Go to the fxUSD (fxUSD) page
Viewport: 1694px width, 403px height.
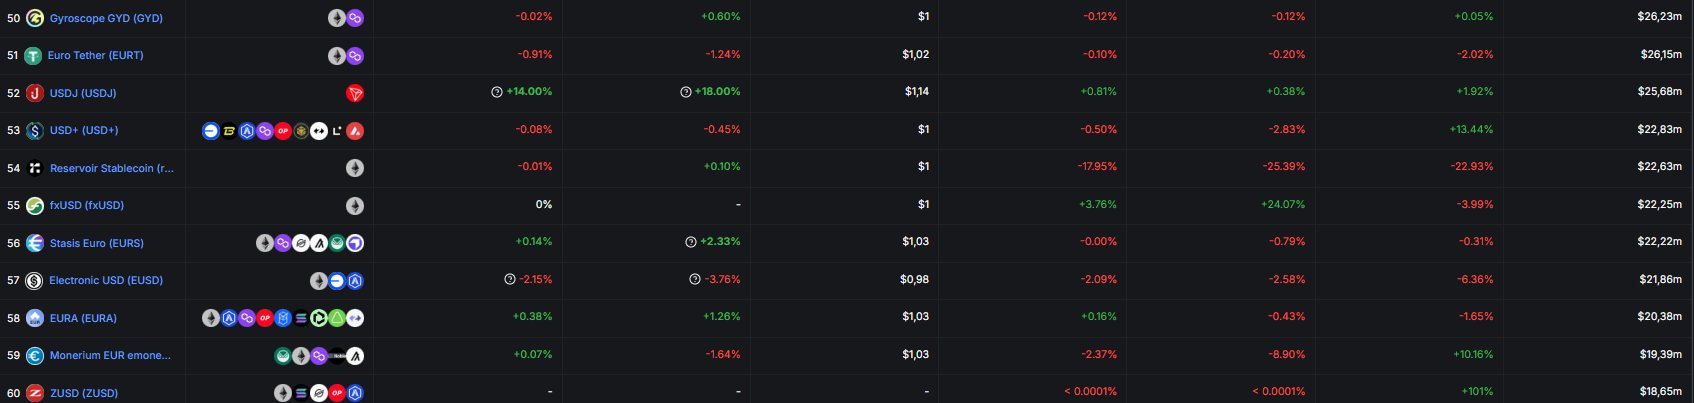87,206
